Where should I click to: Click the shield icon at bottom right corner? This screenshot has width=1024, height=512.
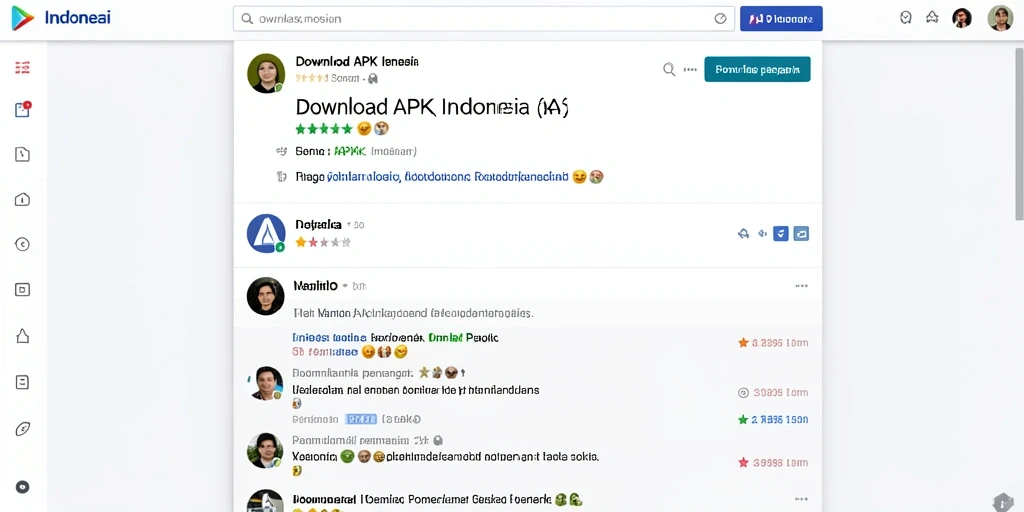1003,502
